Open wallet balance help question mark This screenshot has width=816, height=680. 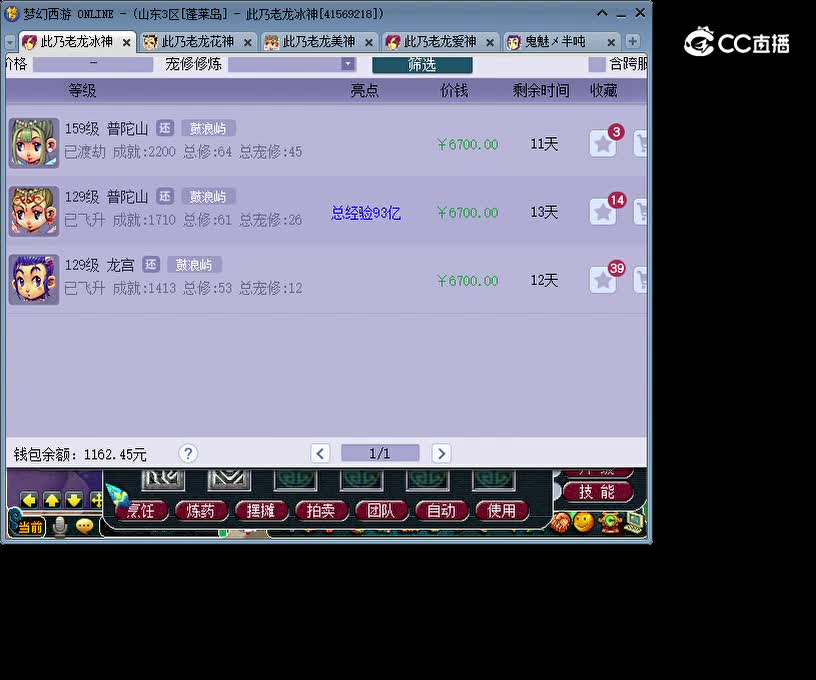pyautogui.click(x=188, y=453)
